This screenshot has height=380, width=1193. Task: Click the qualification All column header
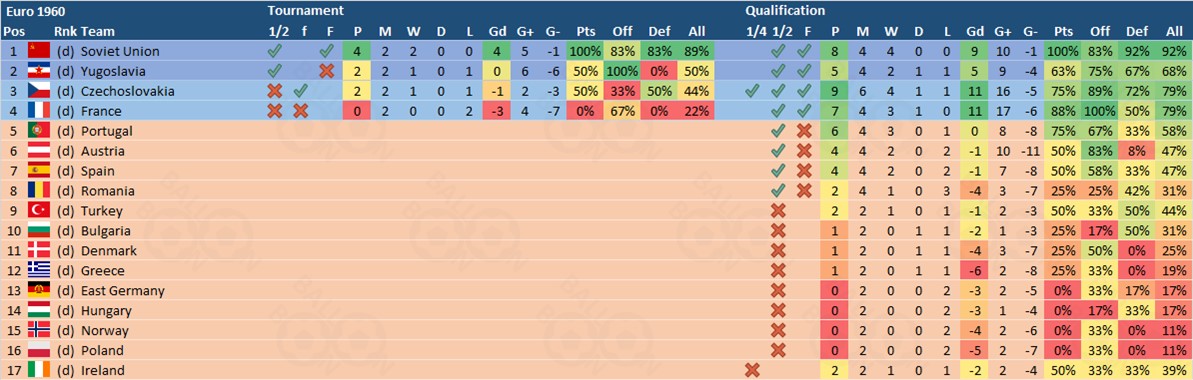click(1174, 31)
